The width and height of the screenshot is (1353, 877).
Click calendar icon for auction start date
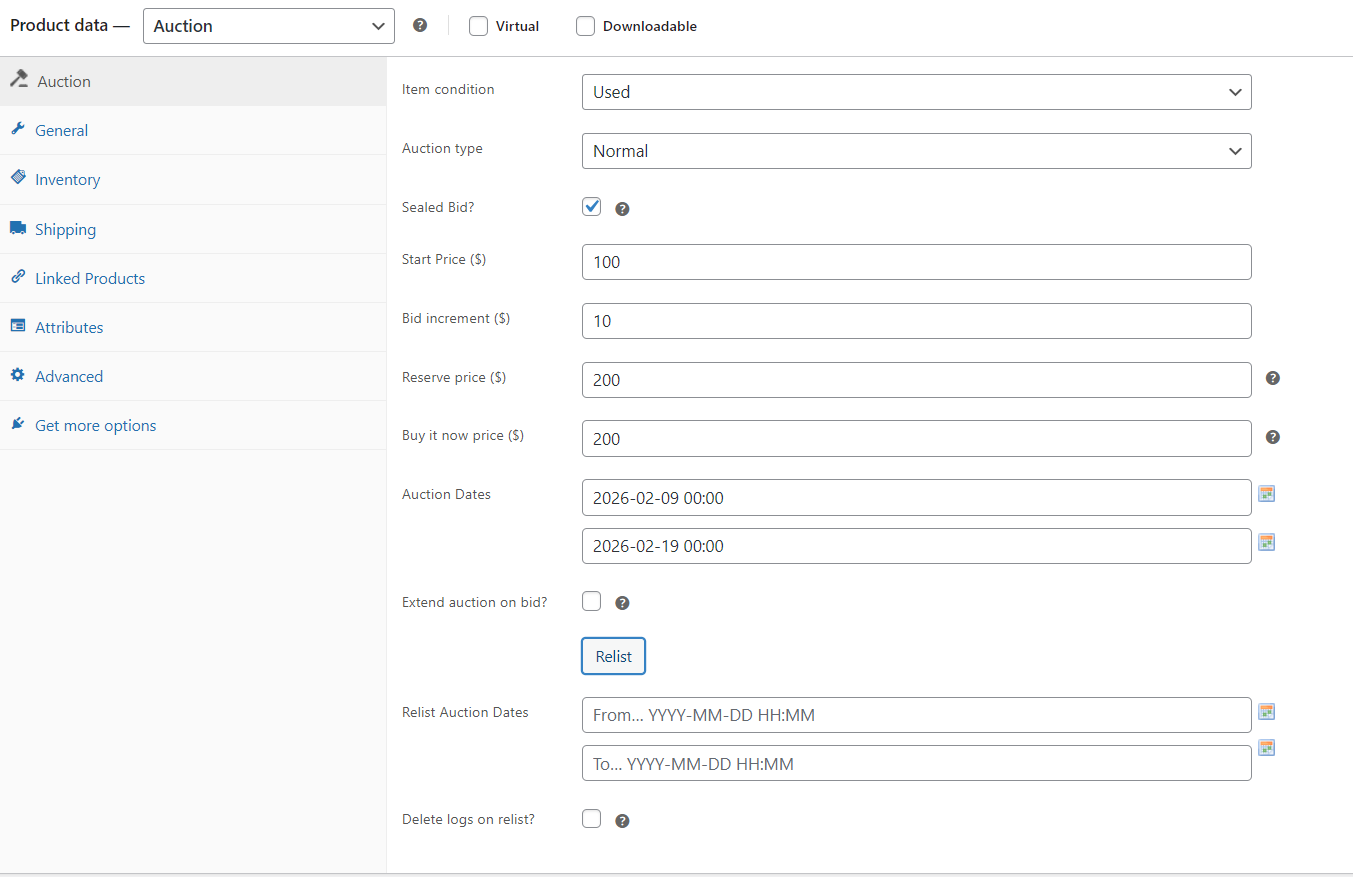point(1266,493)
